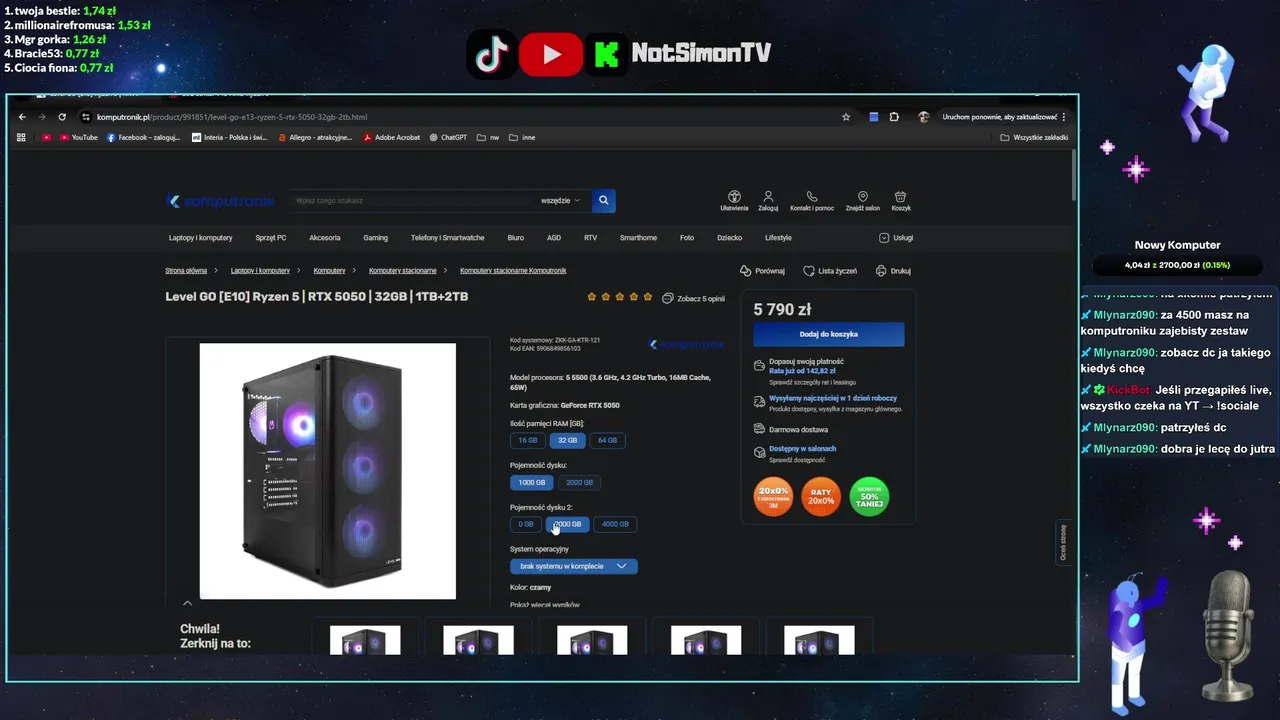Open the Koszyk cart icon
This screenshot has width=1280, height=720.
click(x=901, y=201)
